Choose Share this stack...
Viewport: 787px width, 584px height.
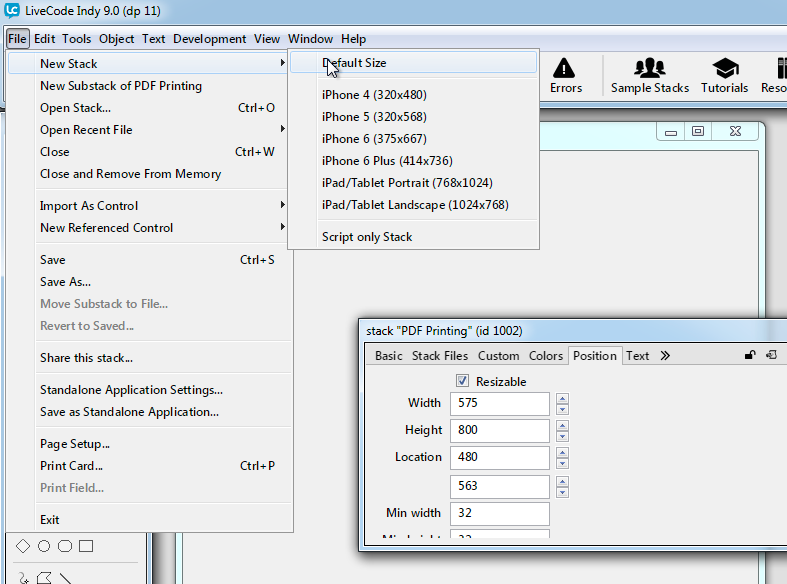pyautogui.click(x=149, y=358)
